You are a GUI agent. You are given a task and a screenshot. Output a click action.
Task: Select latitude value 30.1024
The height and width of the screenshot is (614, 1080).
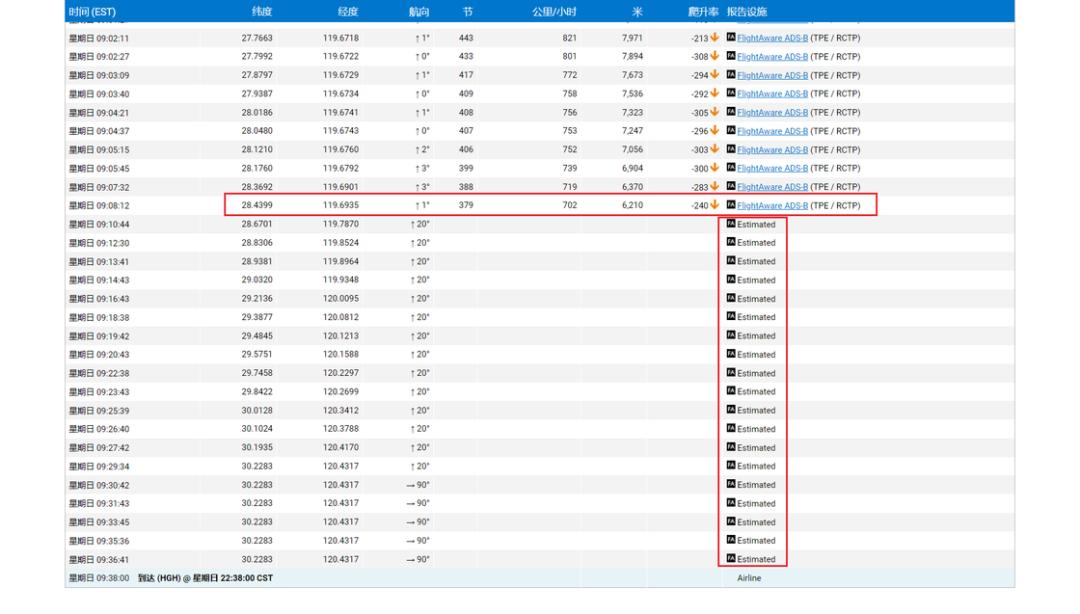tap(257, 429)
